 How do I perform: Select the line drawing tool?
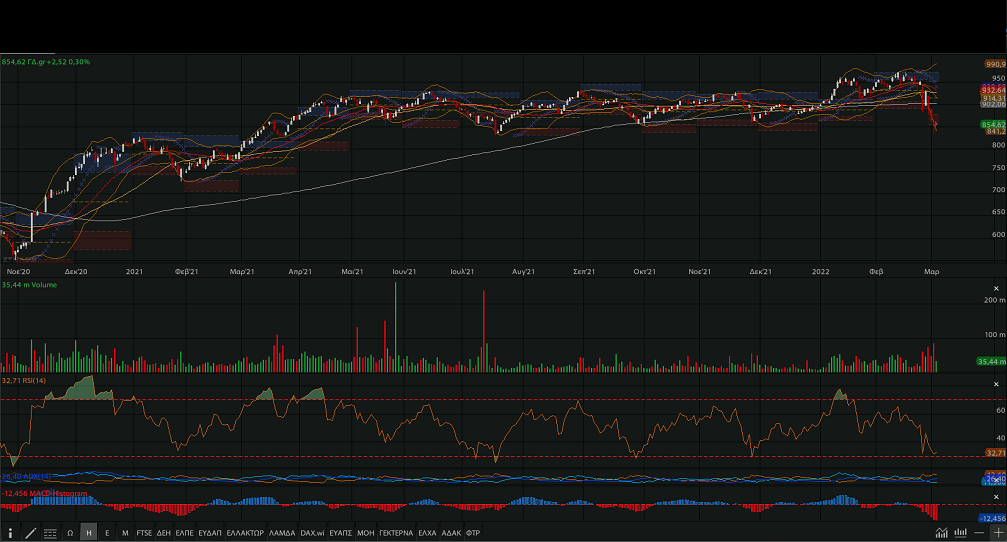point(30,533)
